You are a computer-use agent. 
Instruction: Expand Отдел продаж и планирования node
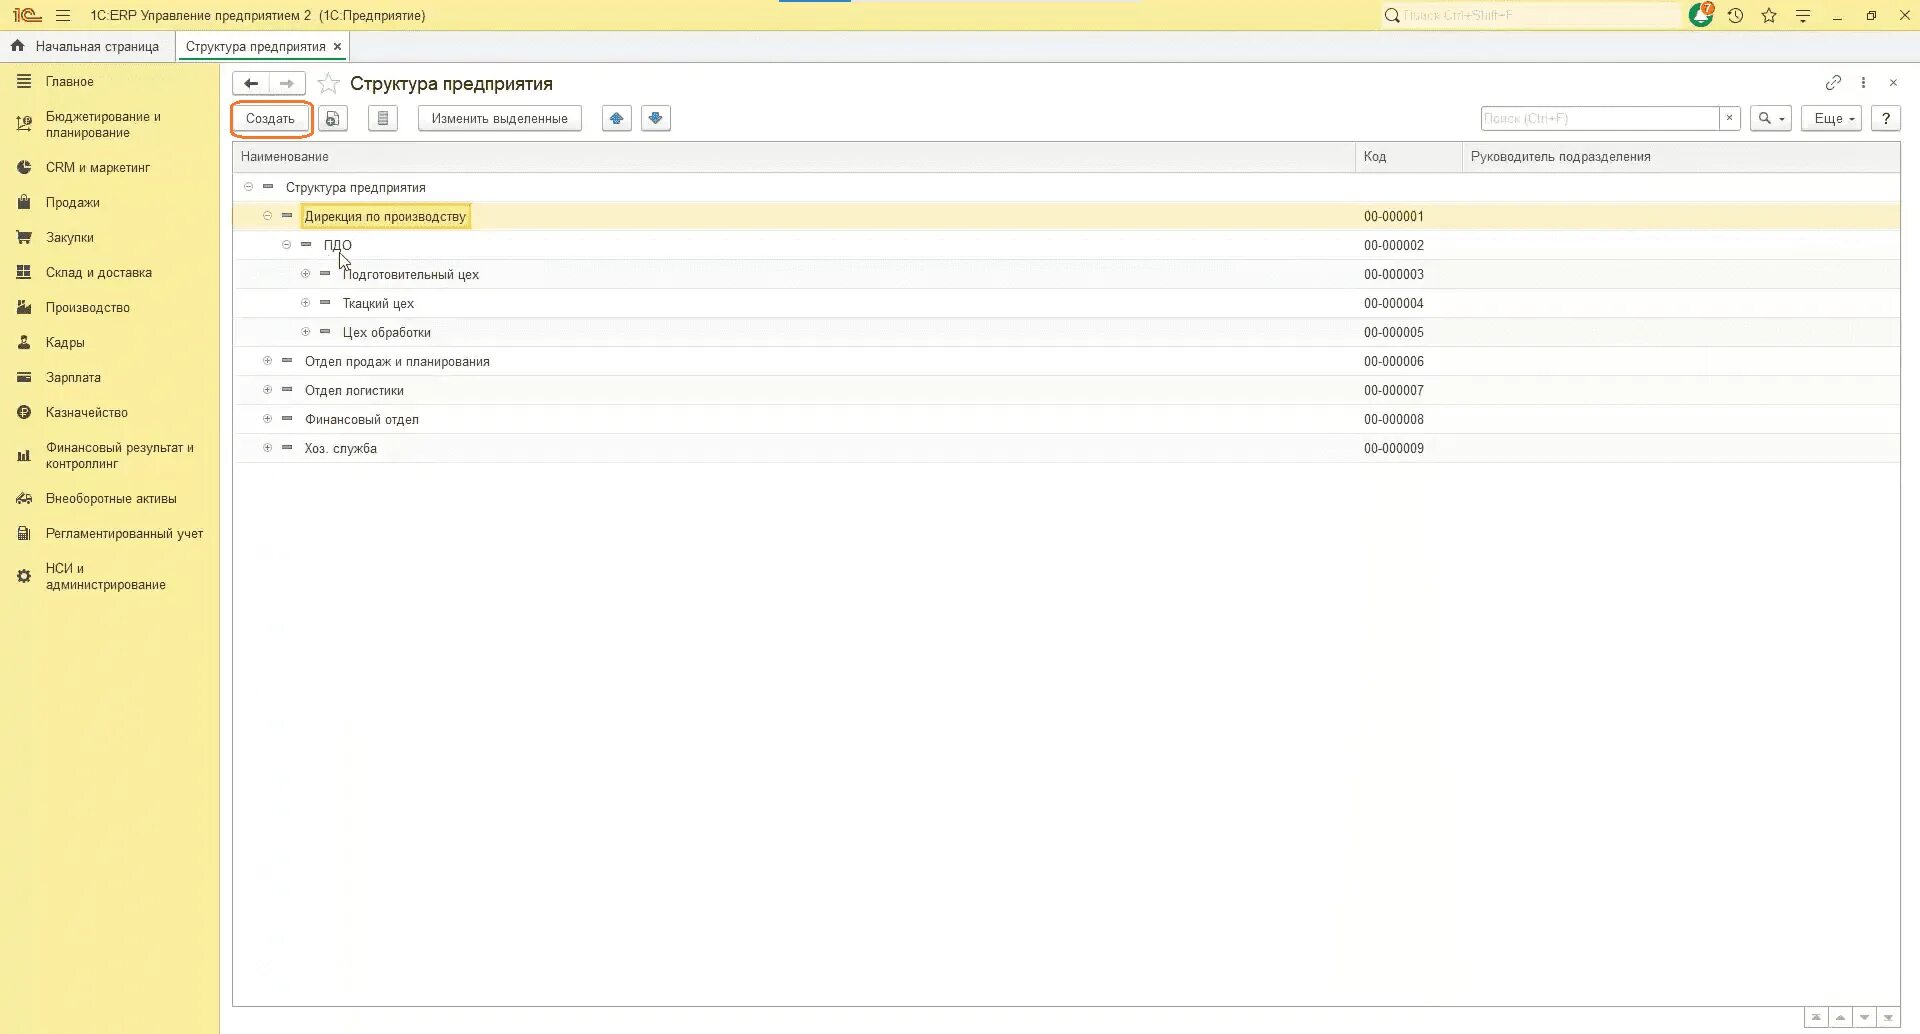click(x=267, y=361)
